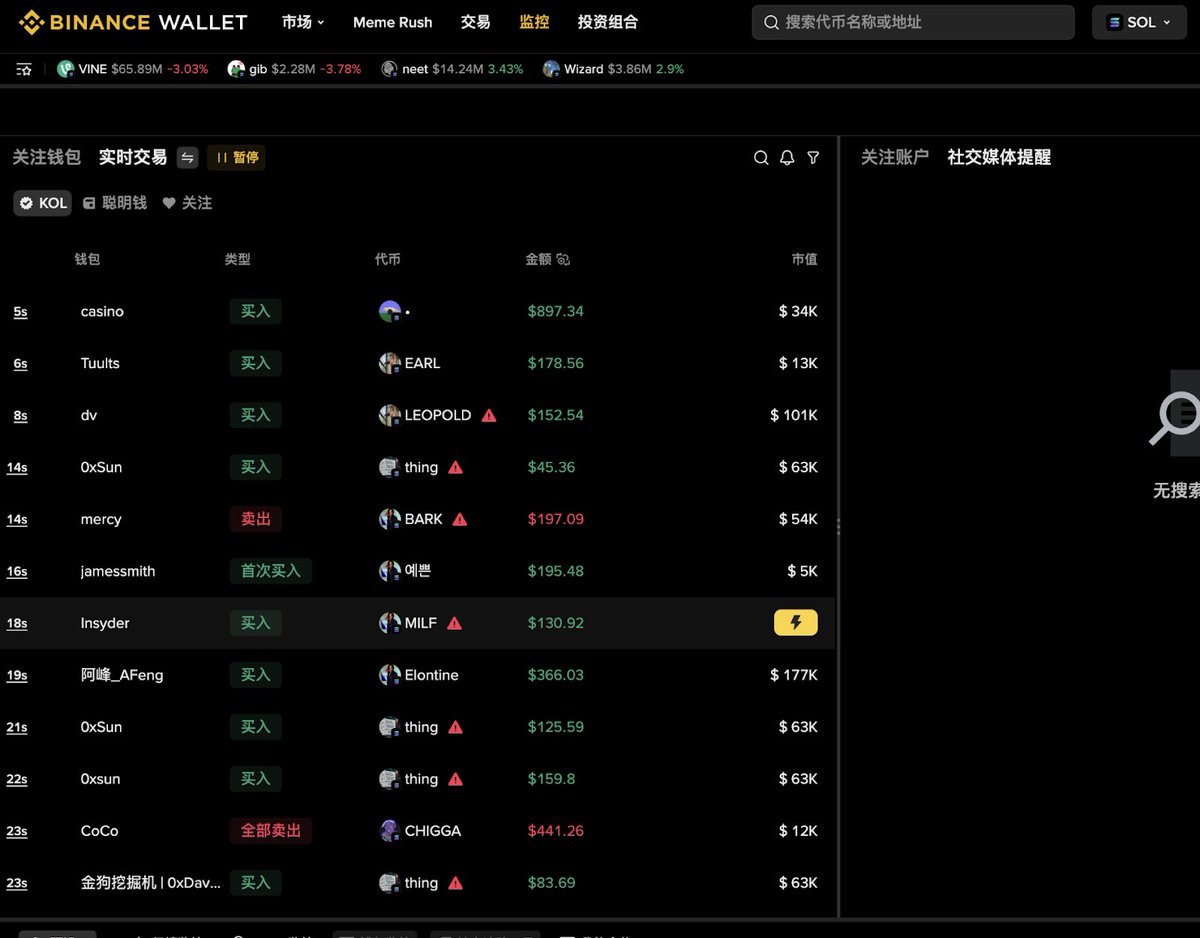
Task: Click the panel divider handle
Action: (x=838, y=526)
